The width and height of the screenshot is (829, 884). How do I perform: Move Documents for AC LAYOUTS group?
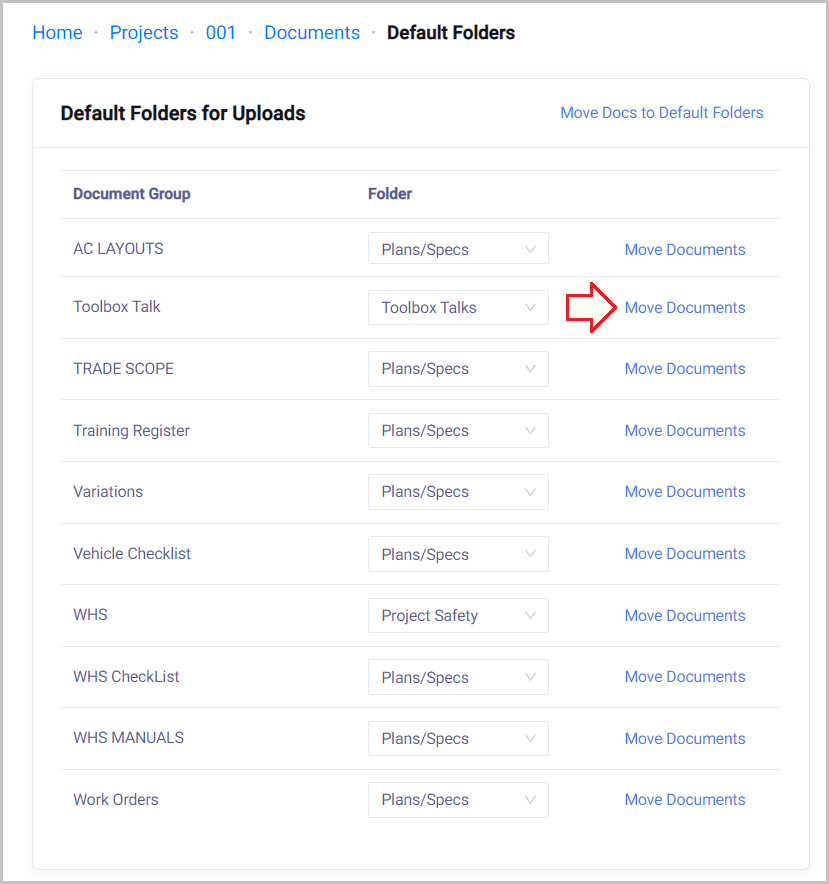point(684,250)
